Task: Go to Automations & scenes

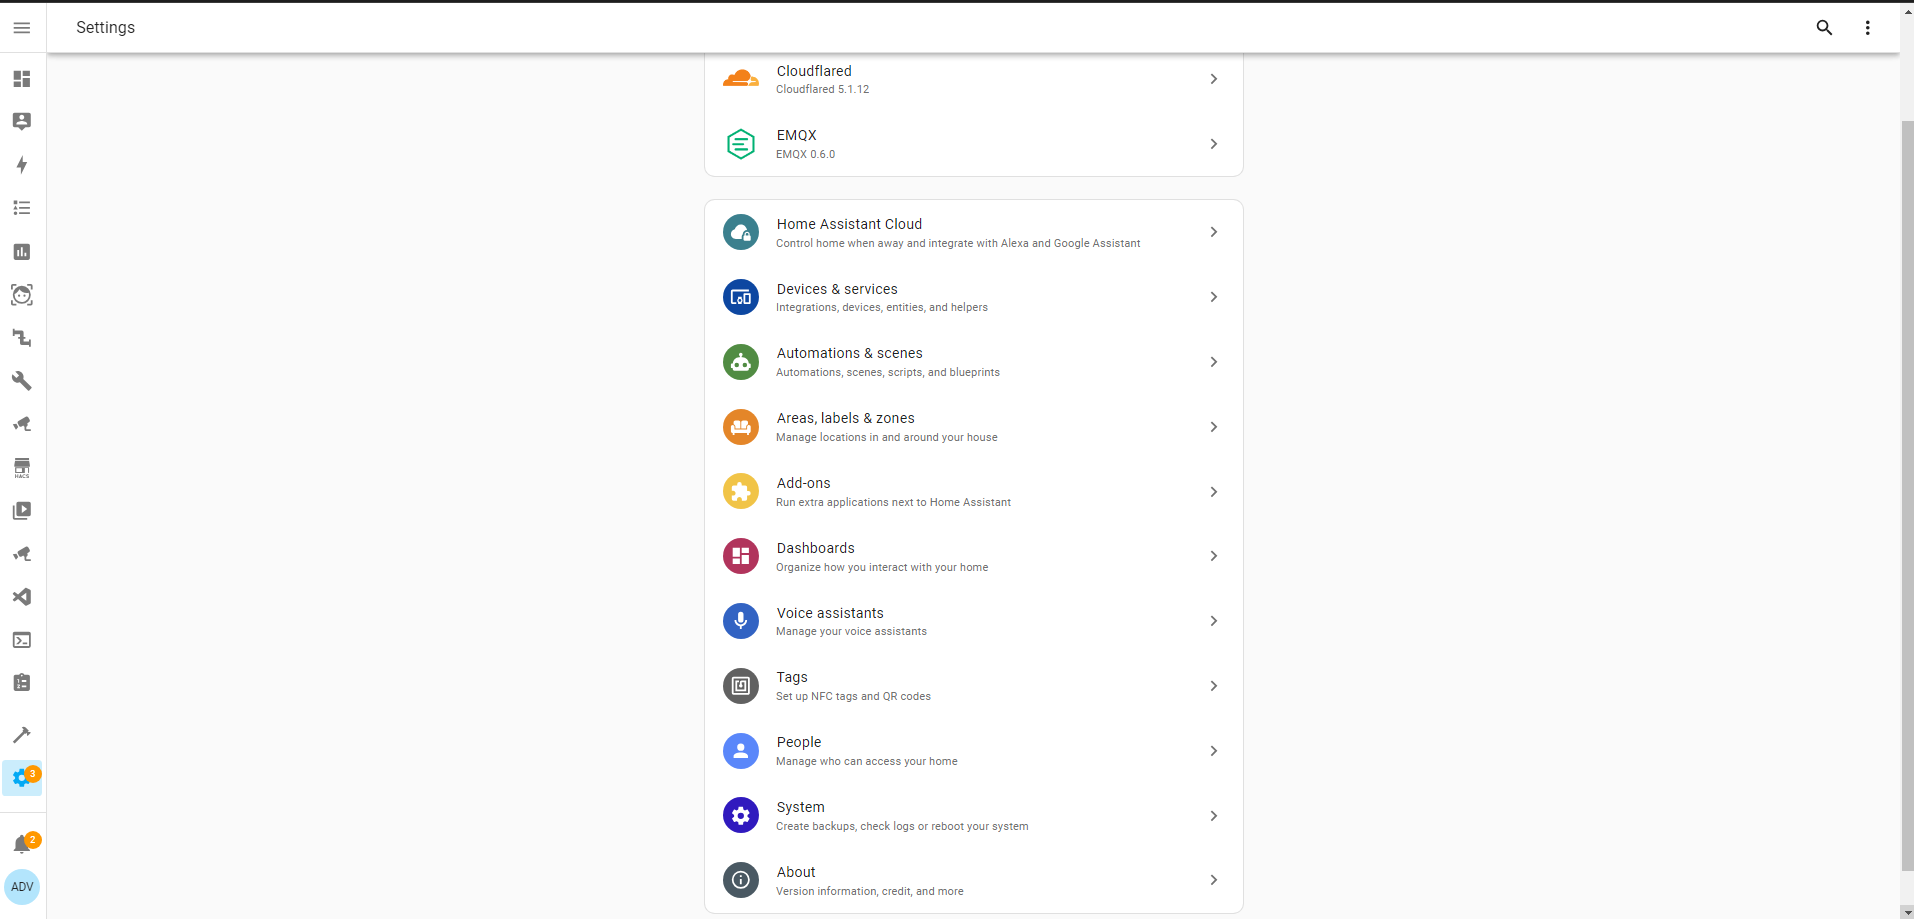Action: click(974, 362)
